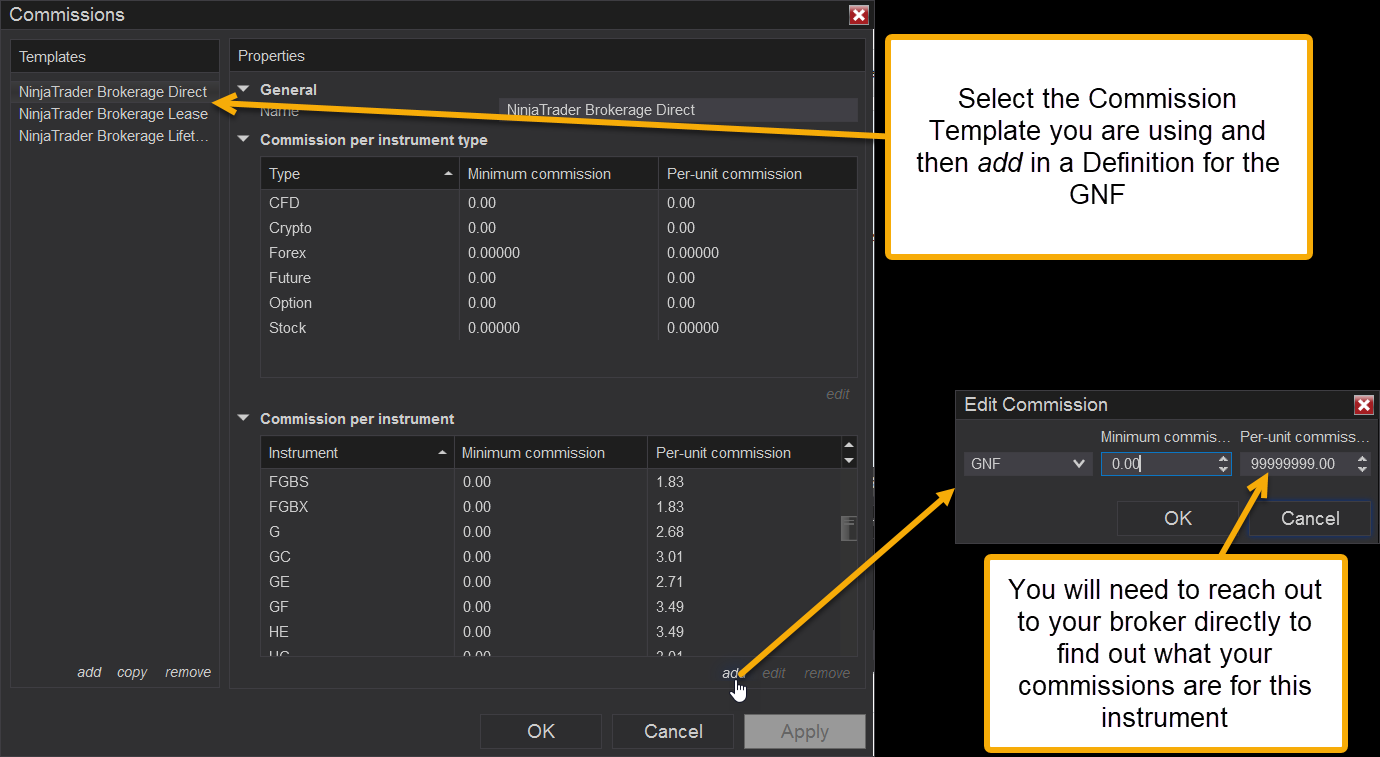
Task: Close the Commissions window
Action: [858, 15]
